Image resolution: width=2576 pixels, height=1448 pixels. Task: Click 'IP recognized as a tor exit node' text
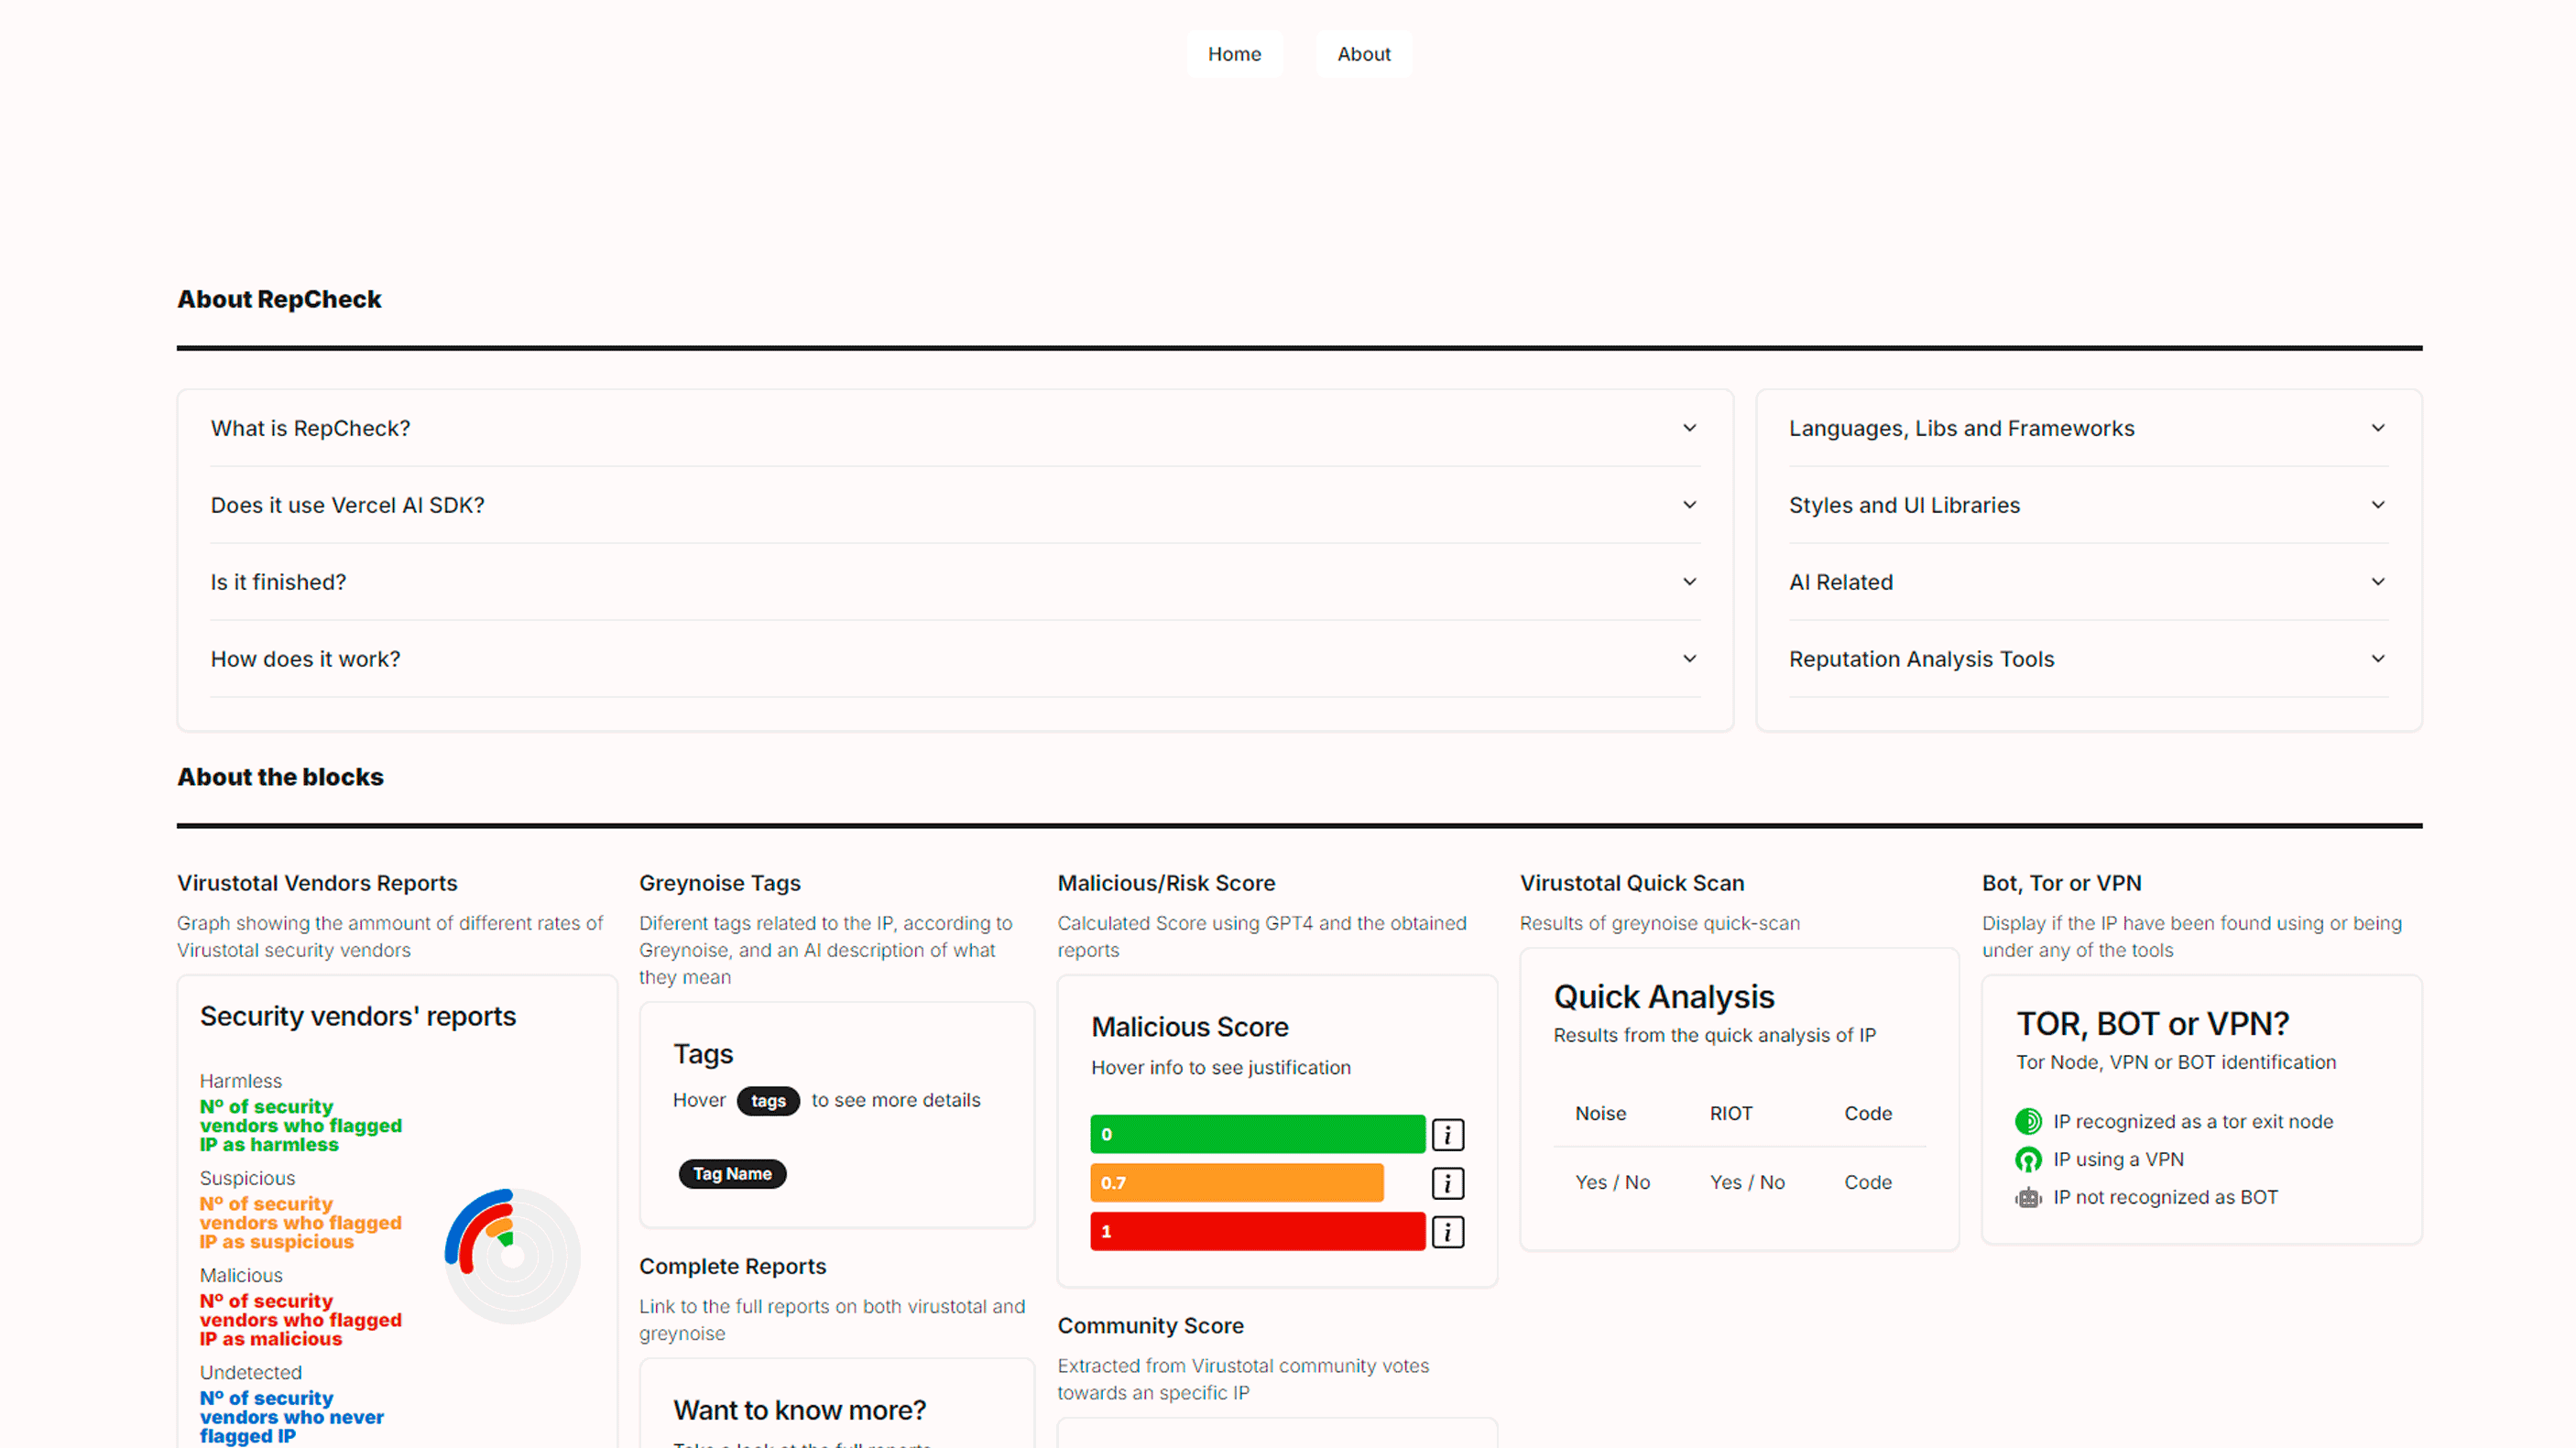[x=2192, y=1122]
